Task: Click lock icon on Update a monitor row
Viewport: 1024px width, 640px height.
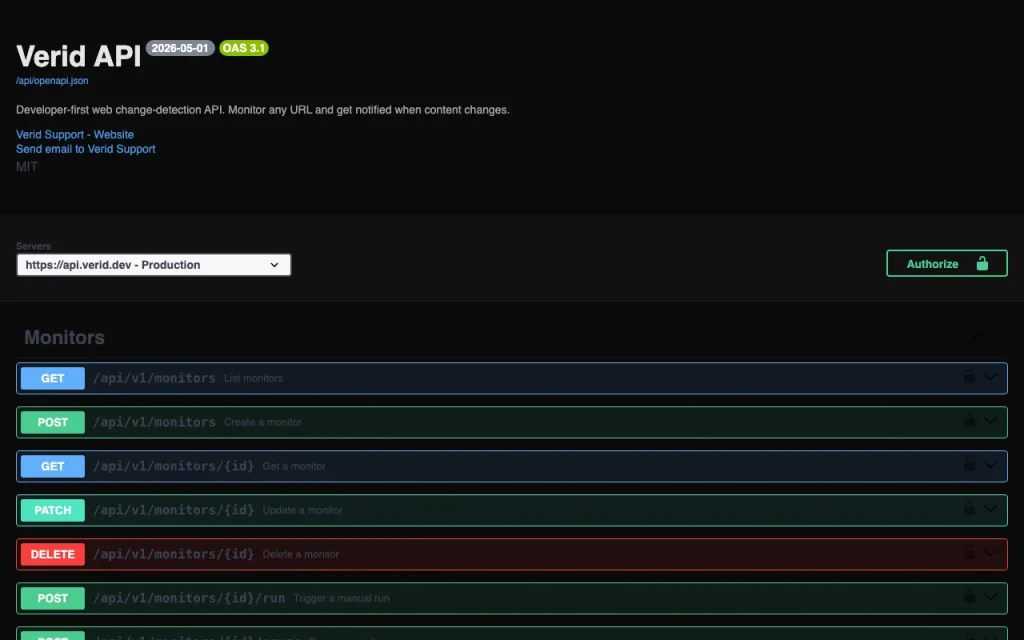Action: pos(969,509)
